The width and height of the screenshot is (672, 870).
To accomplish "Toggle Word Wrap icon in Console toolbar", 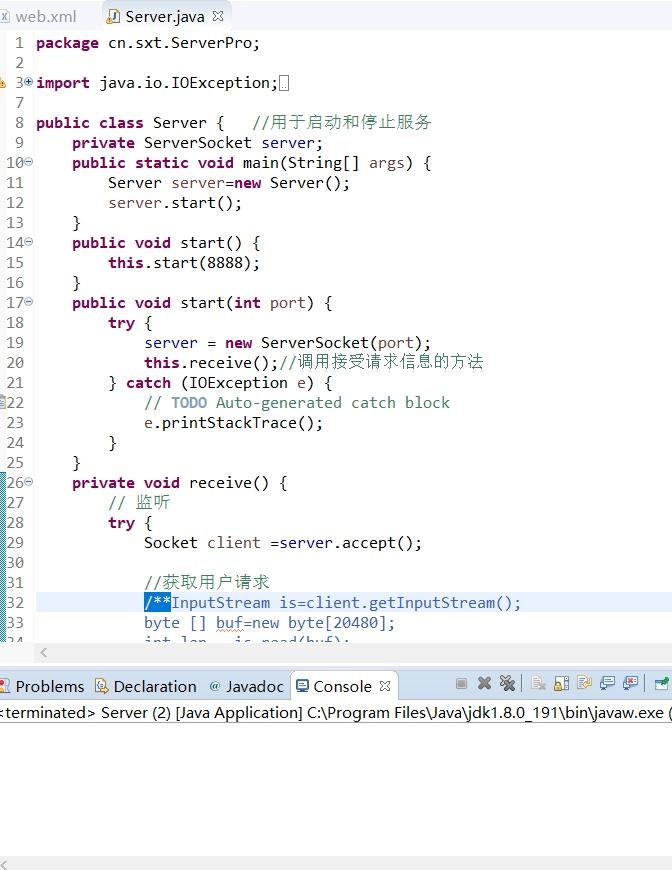I will (584, 684).
